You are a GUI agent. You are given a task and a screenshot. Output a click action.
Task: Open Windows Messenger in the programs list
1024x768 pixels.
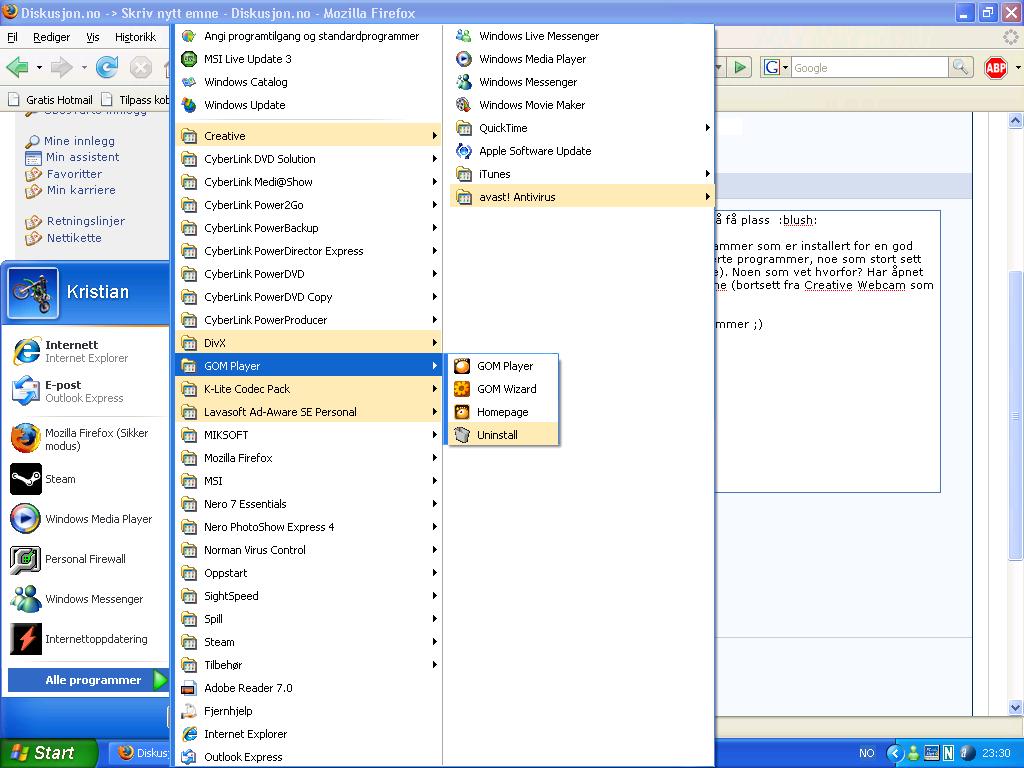pos(581,82)
